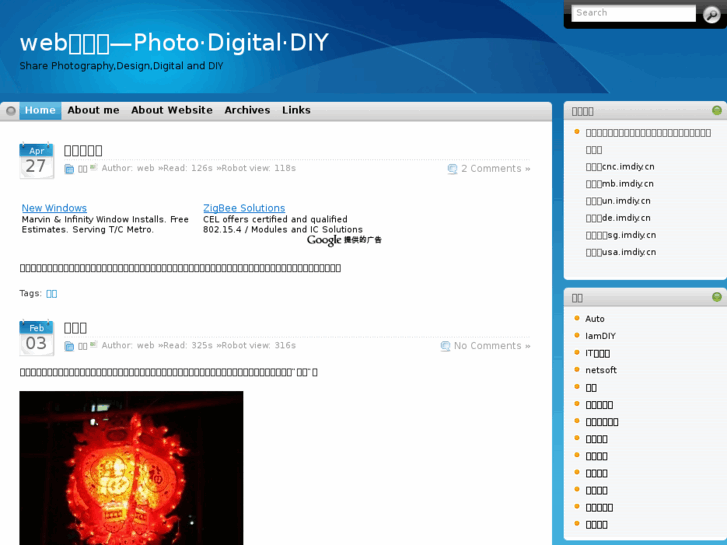727x545 pixels.
Task: Open the usa.imdiy.cn mirror link
Action: coord(621,252)
